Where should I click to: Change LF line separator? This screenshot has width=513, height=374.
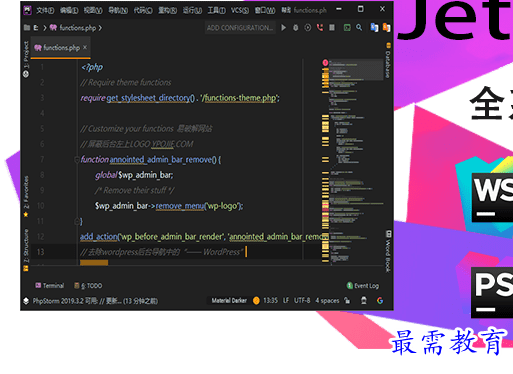point(286,301)
